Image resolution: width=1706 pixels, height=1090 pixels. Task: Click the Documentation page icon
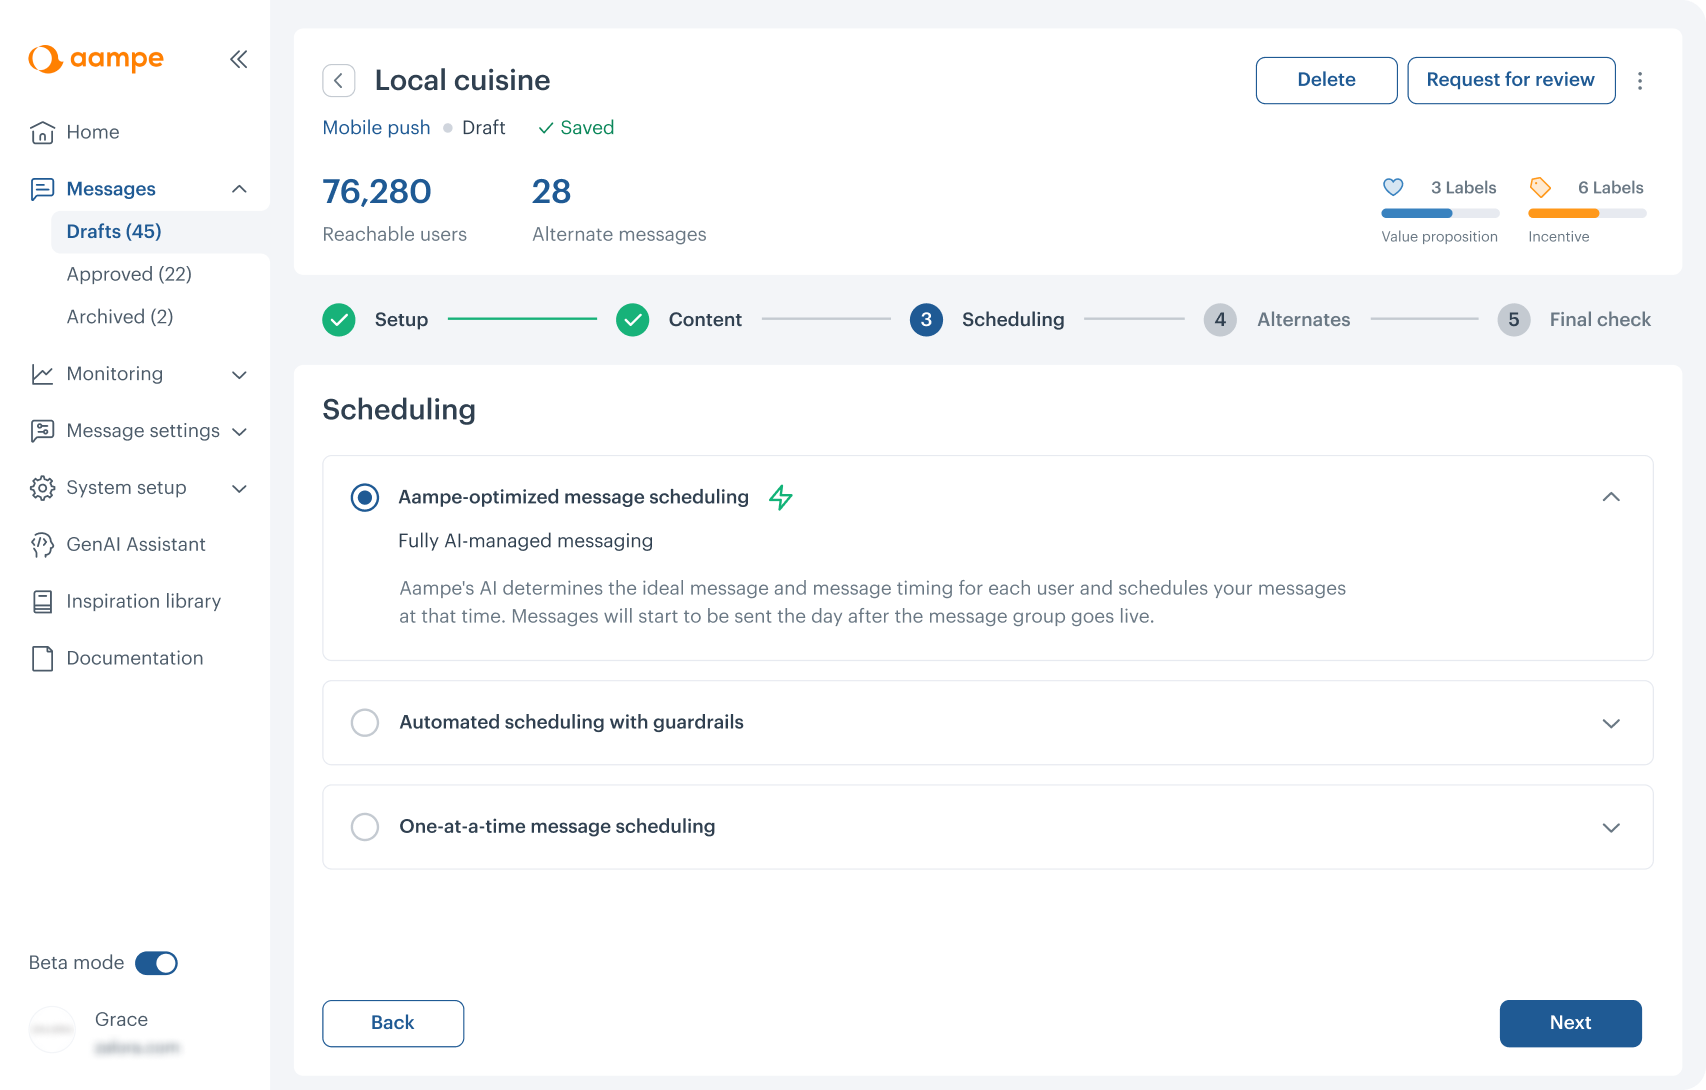pos(42,658)
